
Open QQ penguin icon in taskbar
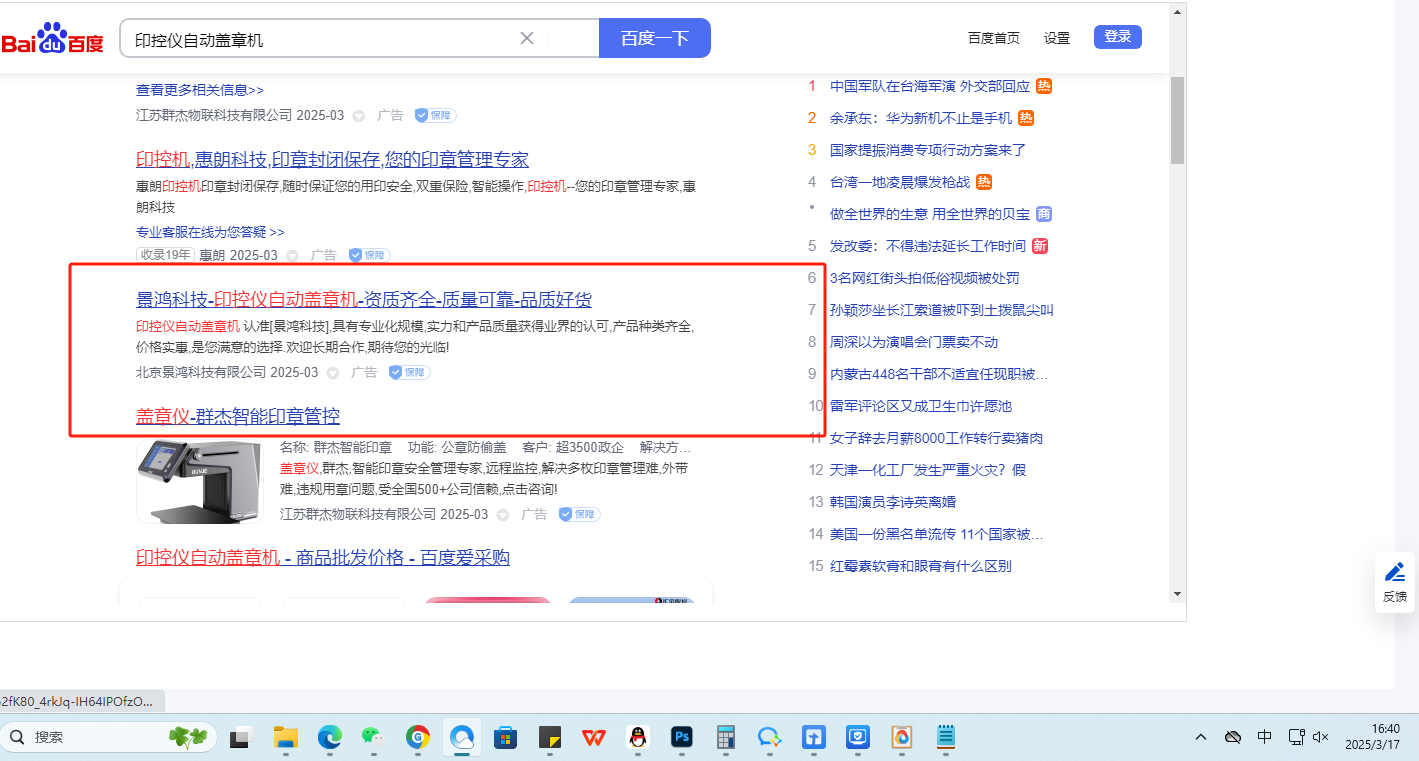click(x=637, y=737)
